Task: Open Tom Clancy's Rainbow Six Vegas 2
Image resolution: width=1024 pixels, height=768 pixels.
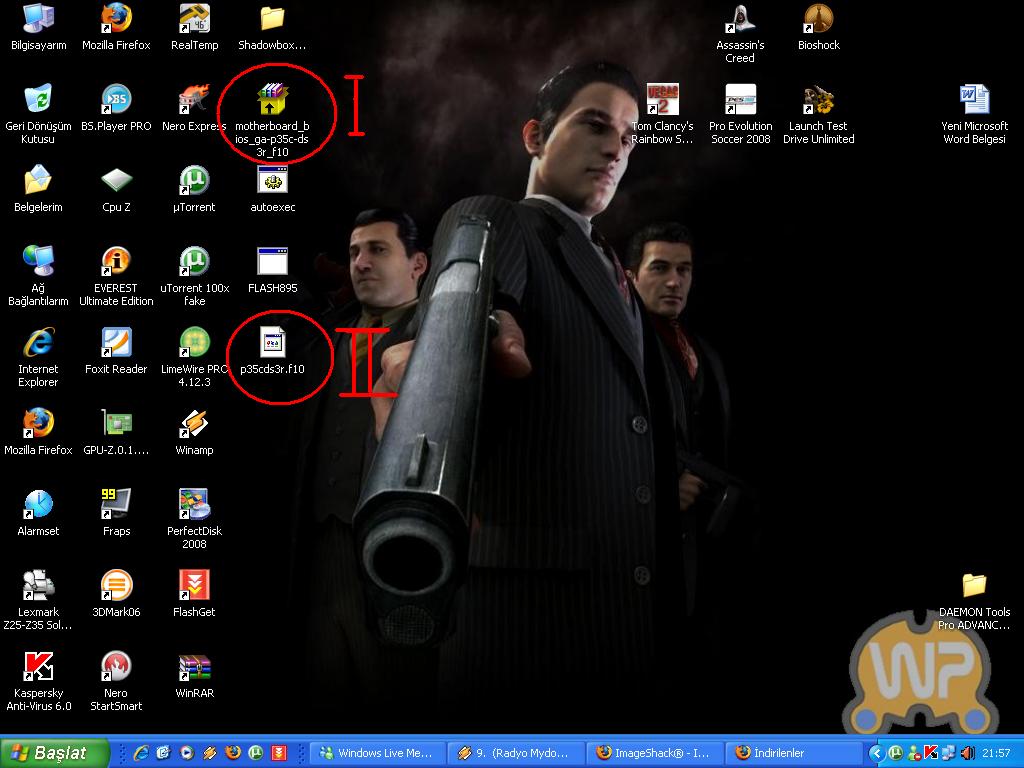Action: (x=662, y=114)
